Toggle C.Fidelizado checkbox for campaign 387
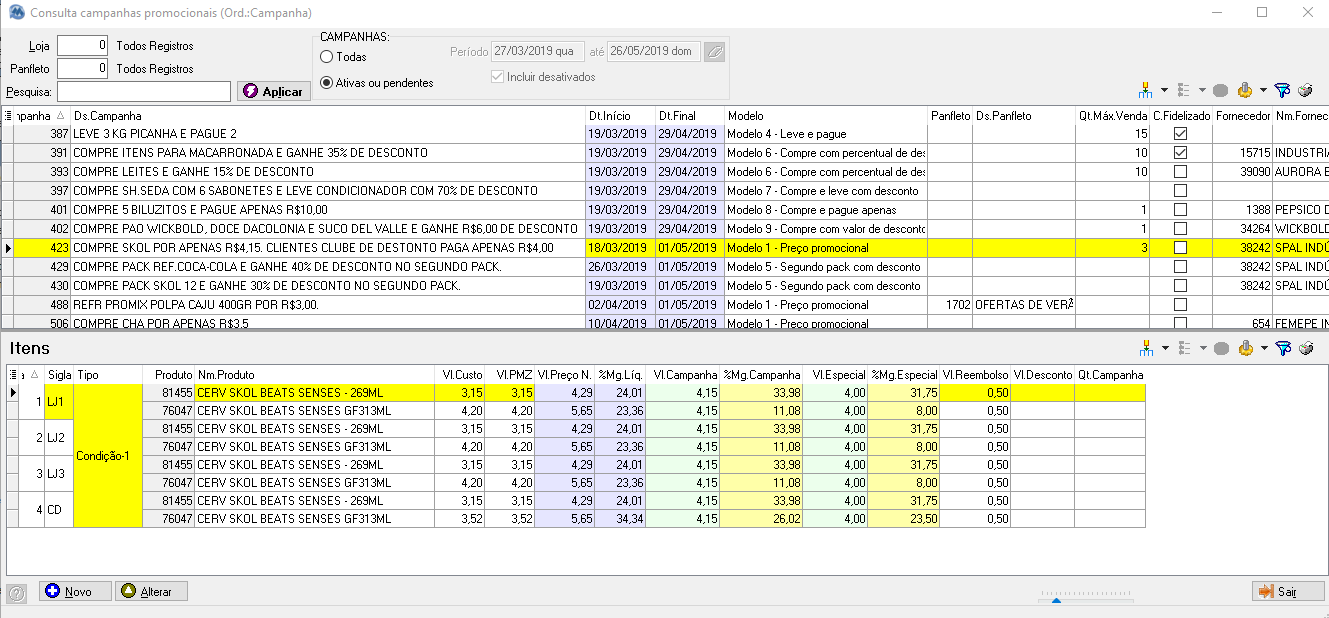The width and height of the screenshot is (1329, 618). pyautogui.click(x=1180, y=134)
